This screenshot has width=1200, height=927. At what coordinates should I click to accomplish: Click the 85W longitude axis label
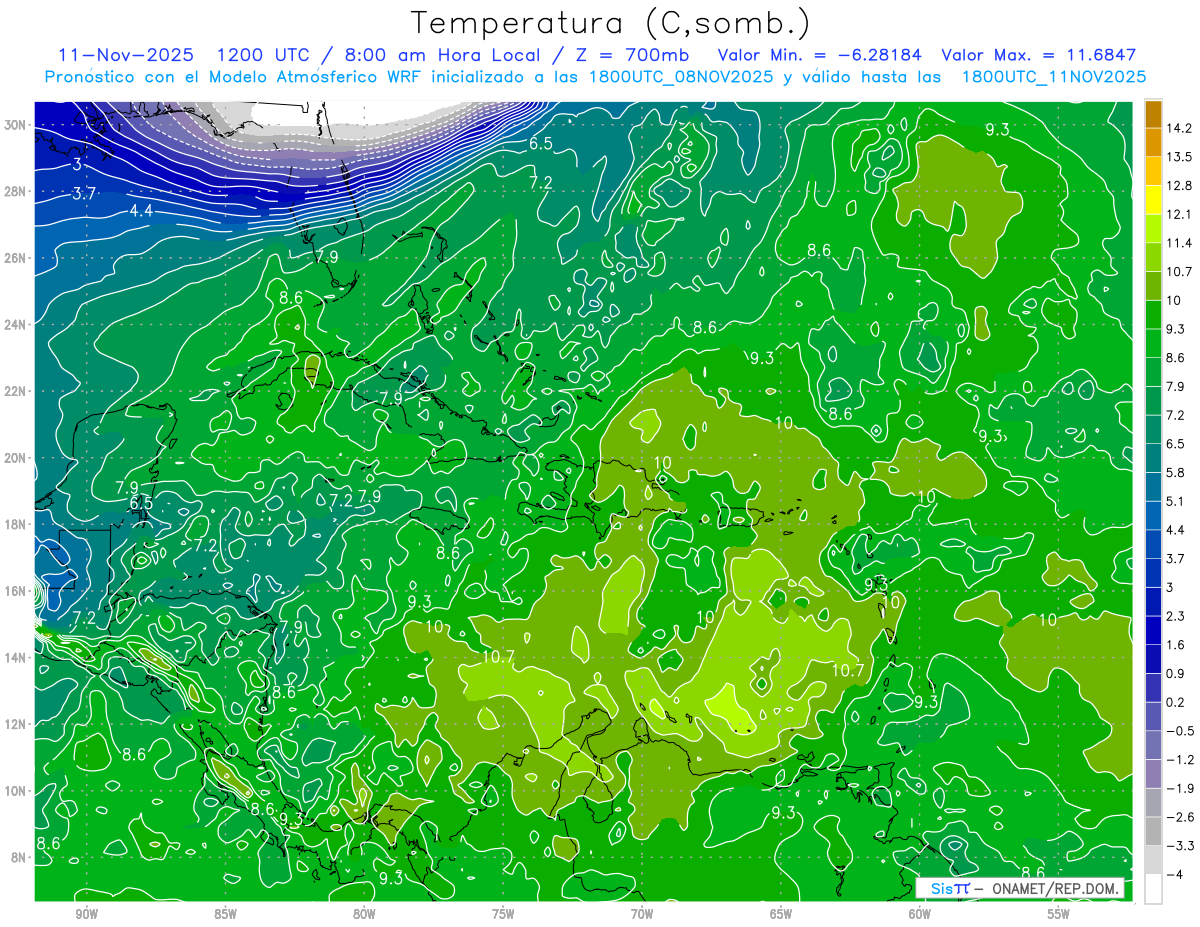(x=225, y=914)
